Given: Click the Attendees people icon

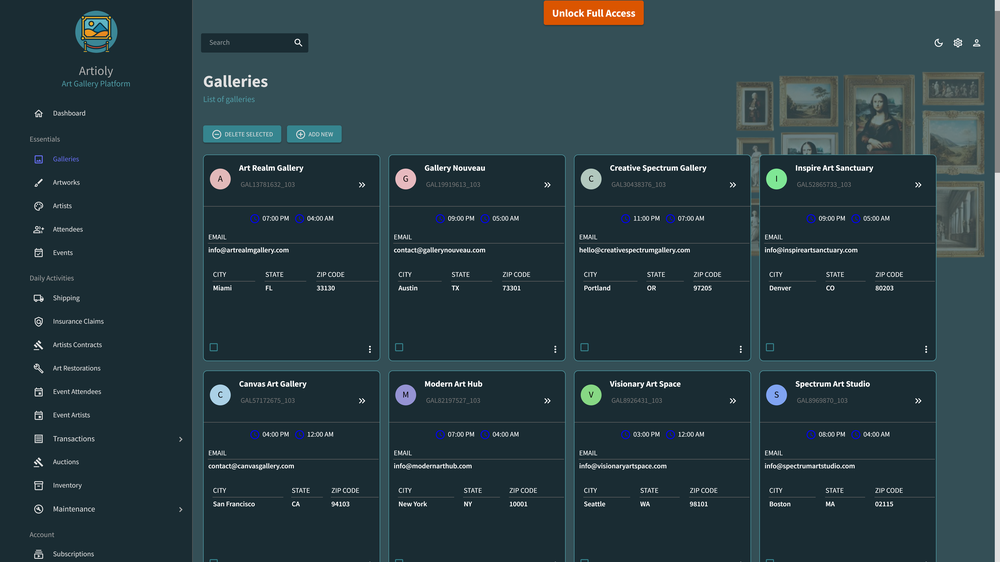Looking at the screenshot, I should (x=38, y=230).
